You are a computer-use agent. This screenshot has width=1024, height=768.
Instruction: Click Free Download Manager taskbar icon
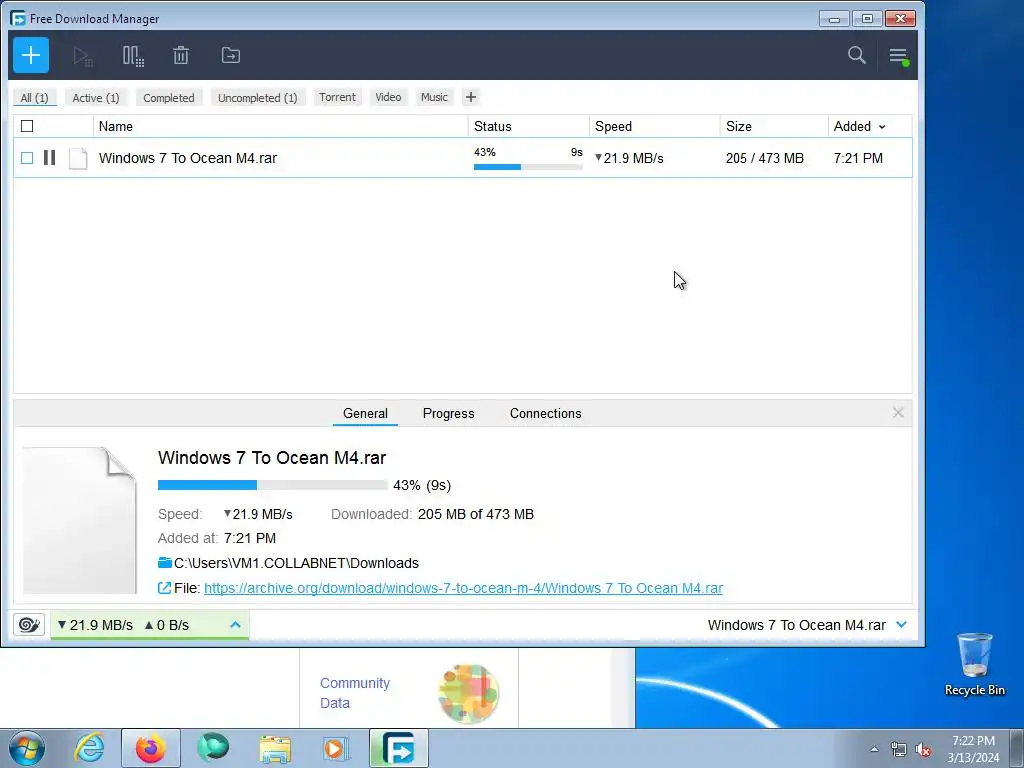[398, 748]
